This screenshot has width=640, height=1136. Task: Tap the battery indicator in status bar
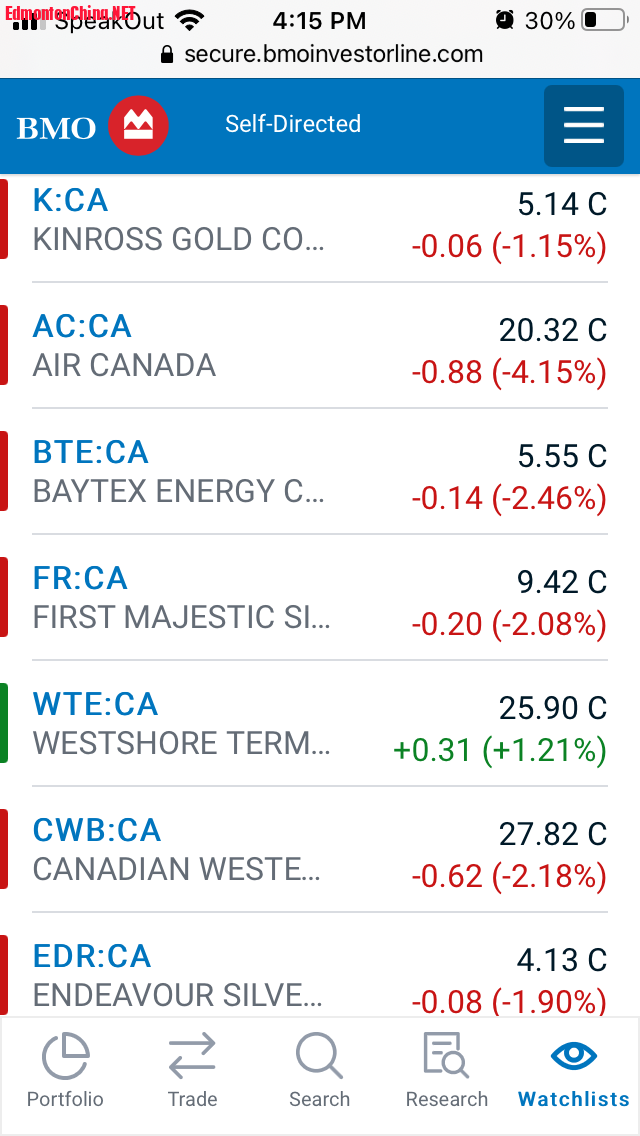point(602,20)
